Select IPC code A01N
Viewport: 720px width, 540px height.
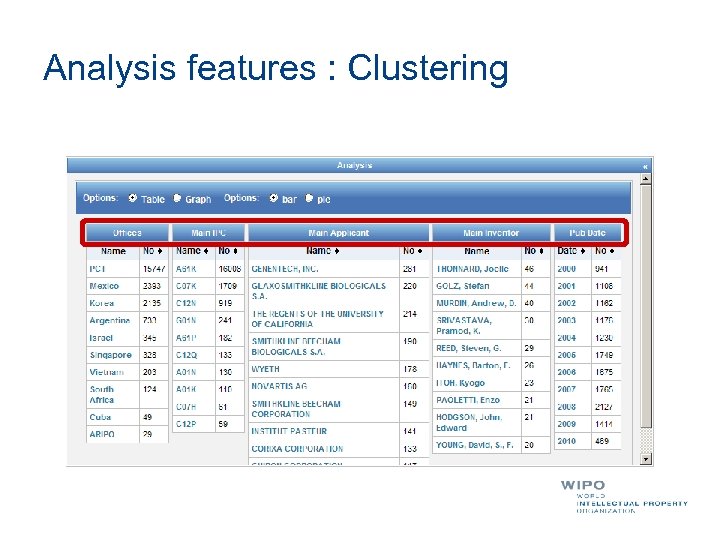tap(186, 372)
